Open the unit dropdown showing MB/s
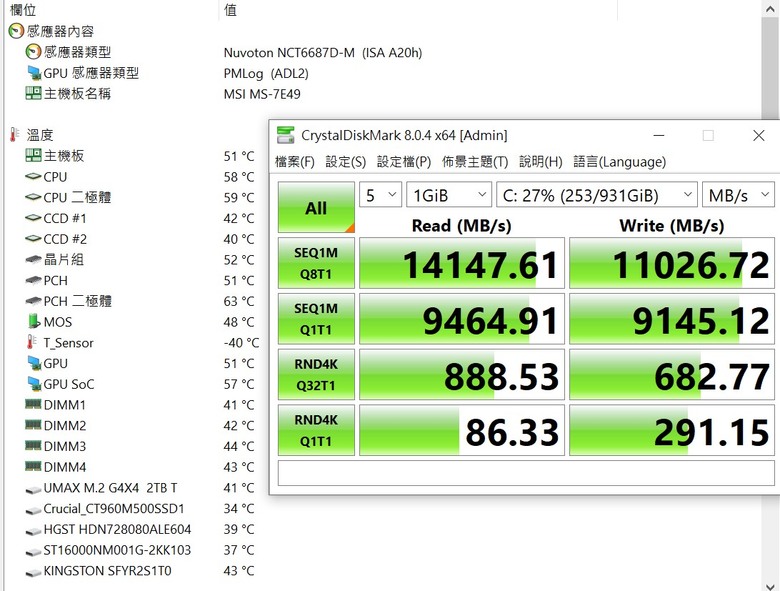Viewport: 780px width, 591px height. (x=738, y=195)
